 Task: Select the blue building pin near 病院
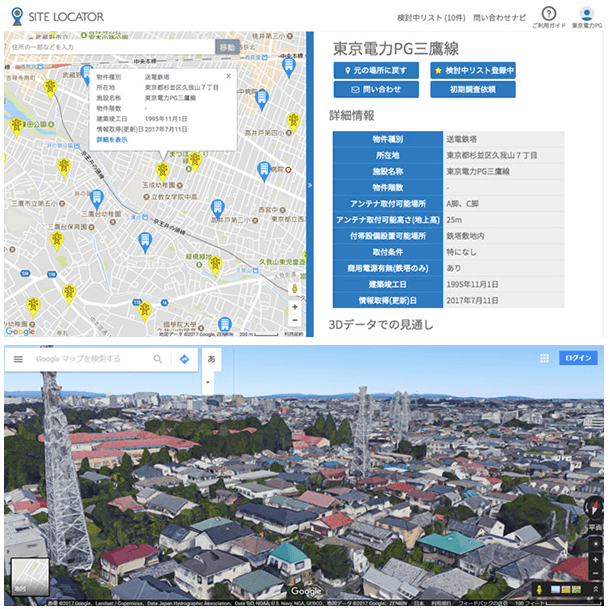pos(264,171)
